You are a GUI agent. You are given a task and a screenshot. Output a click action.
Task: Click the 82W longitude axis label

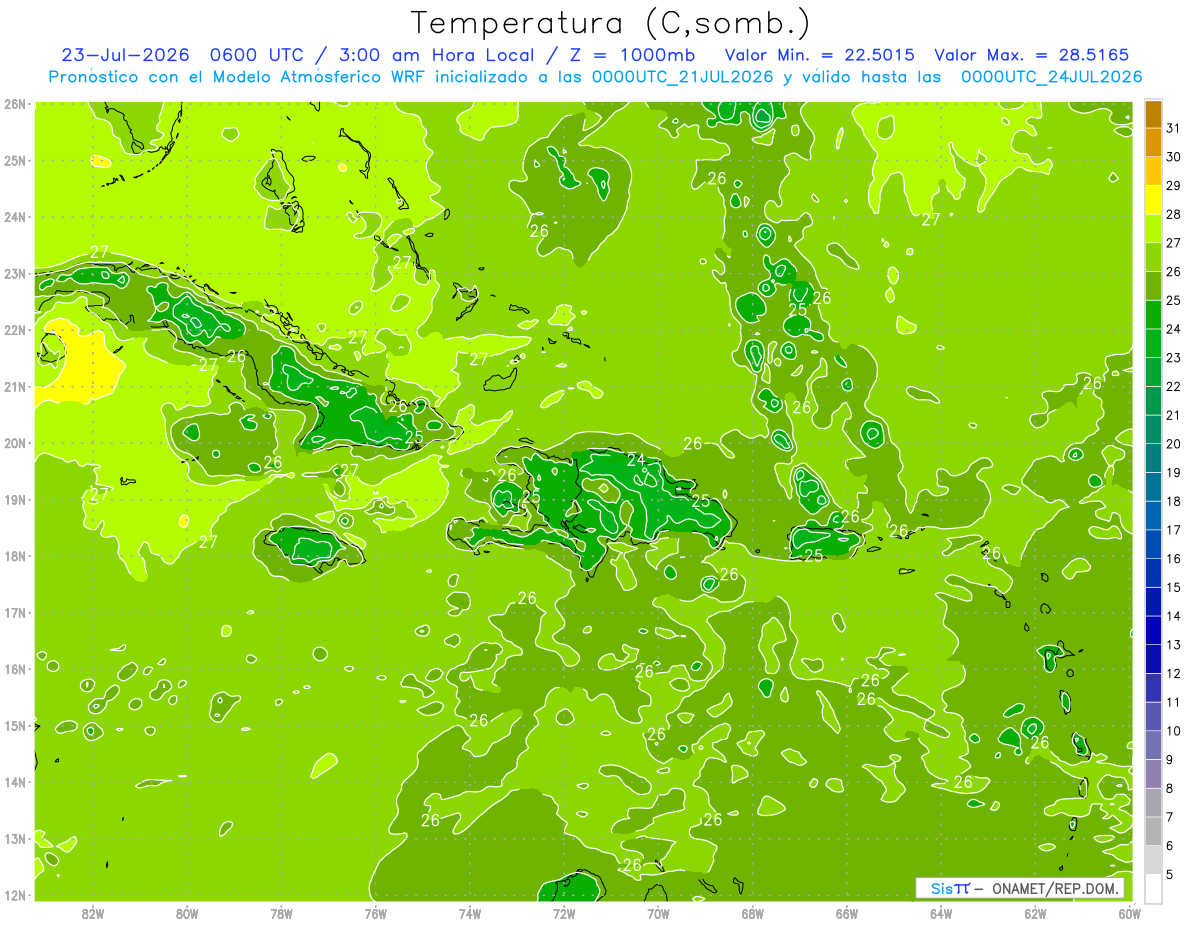point(93,912)
